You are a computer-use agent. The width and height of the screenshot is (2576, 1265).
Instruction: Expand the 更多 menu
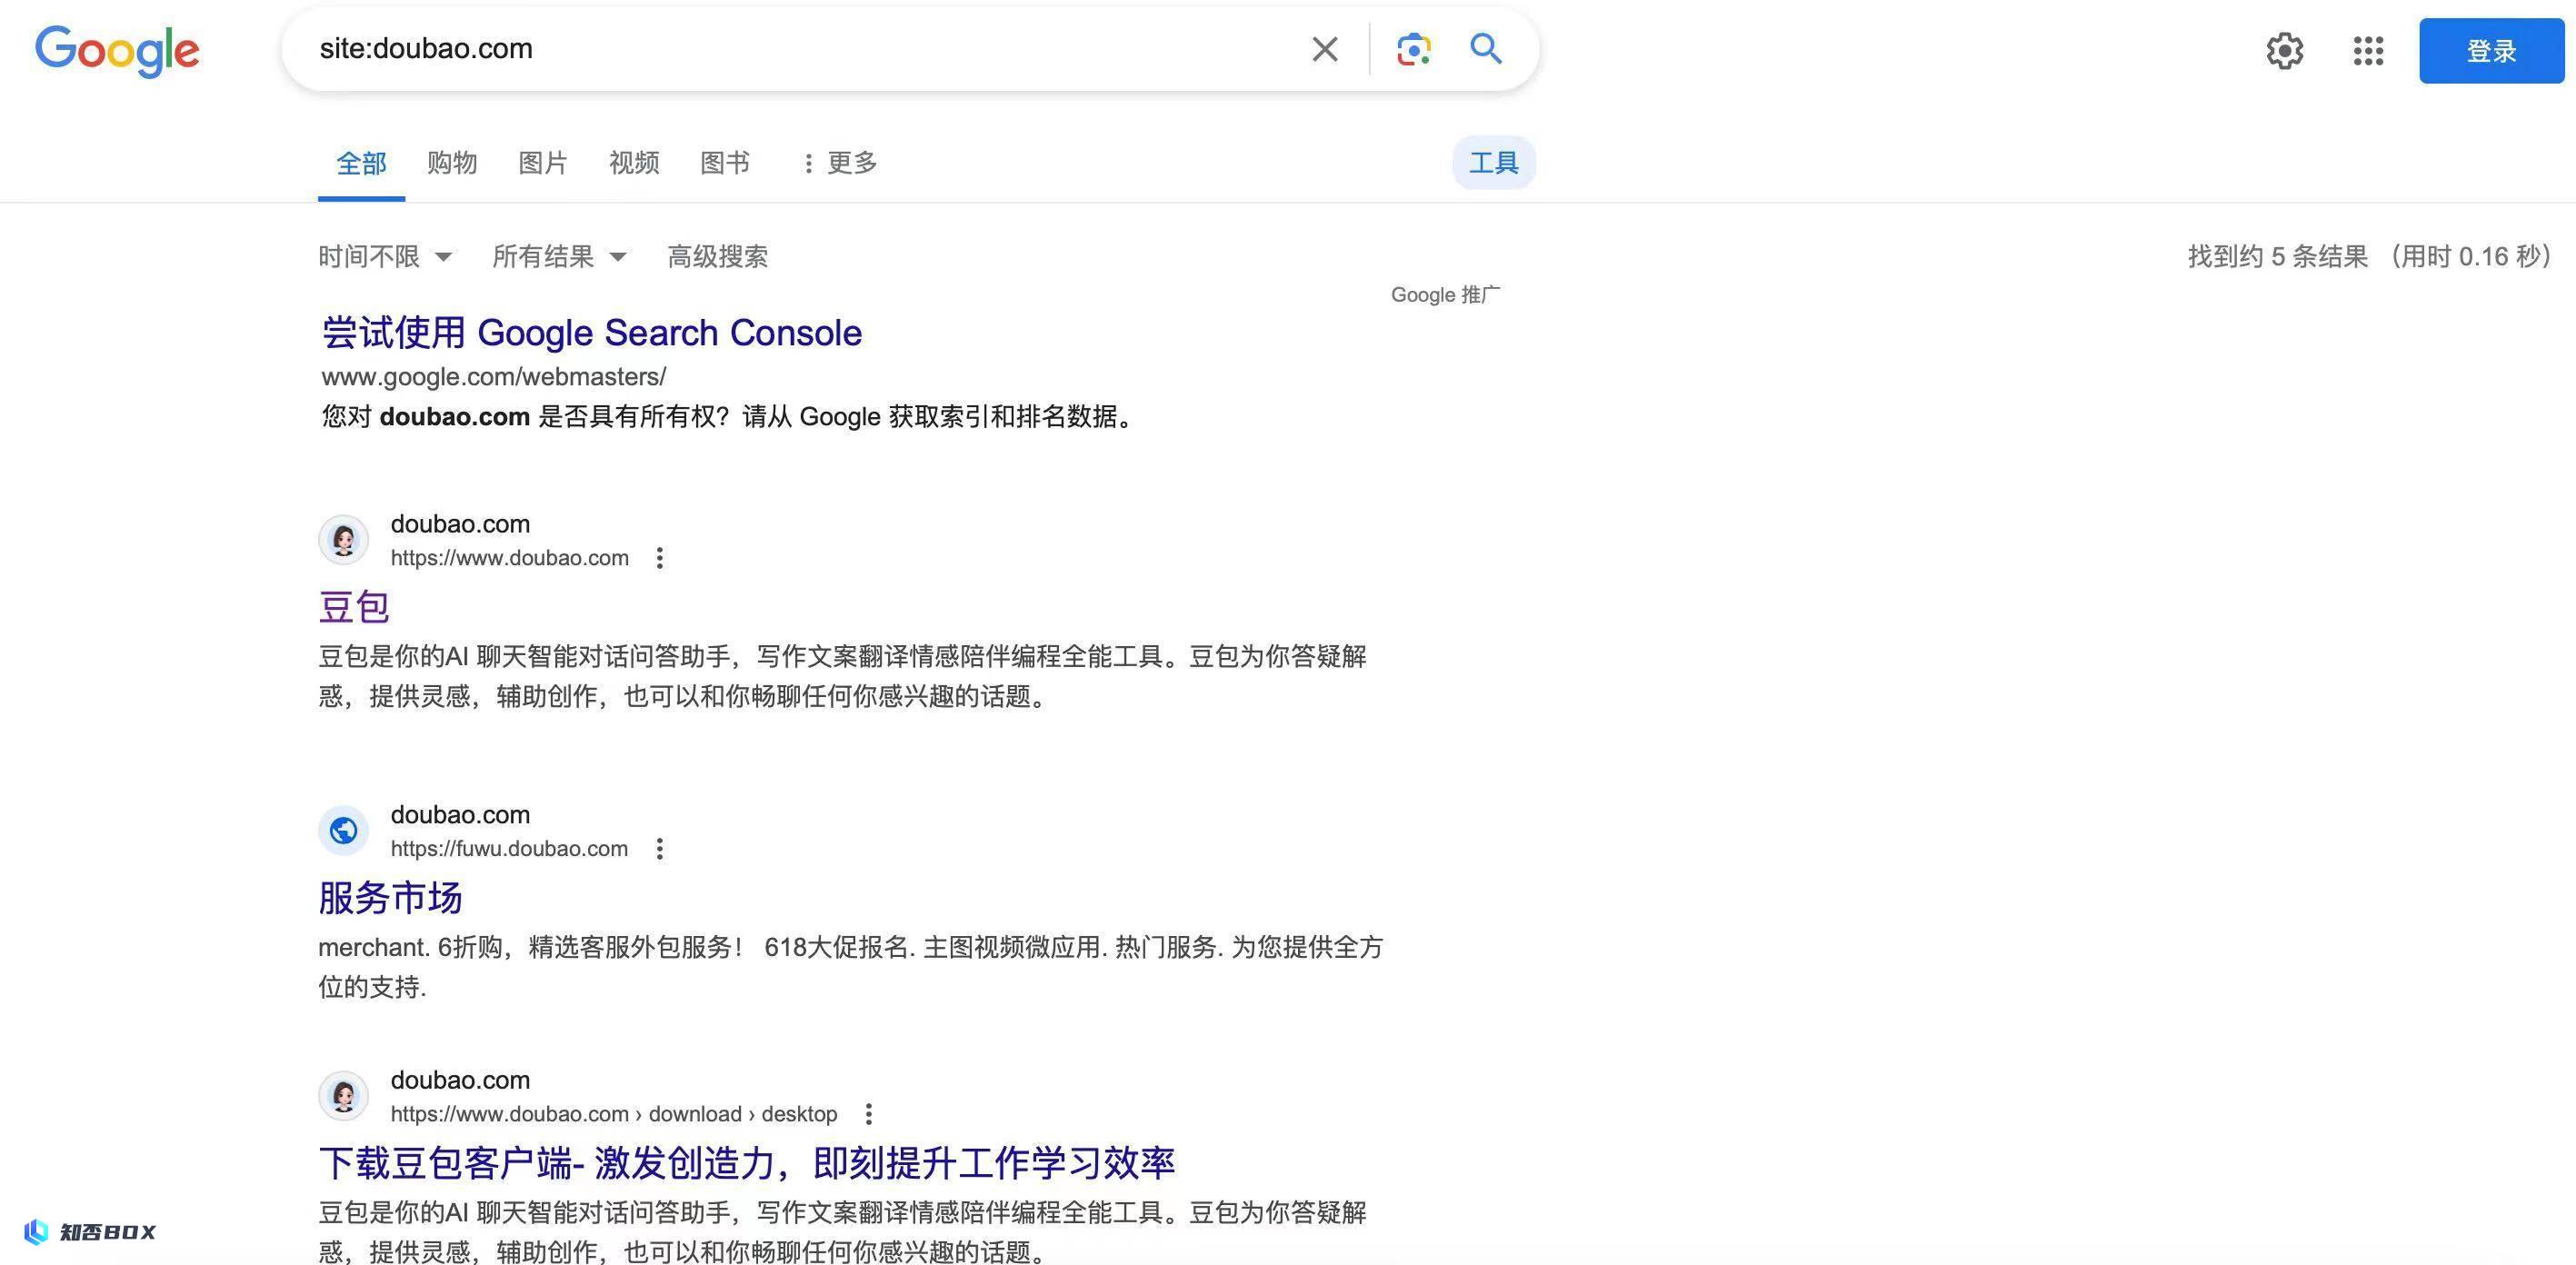click(840, 163)
